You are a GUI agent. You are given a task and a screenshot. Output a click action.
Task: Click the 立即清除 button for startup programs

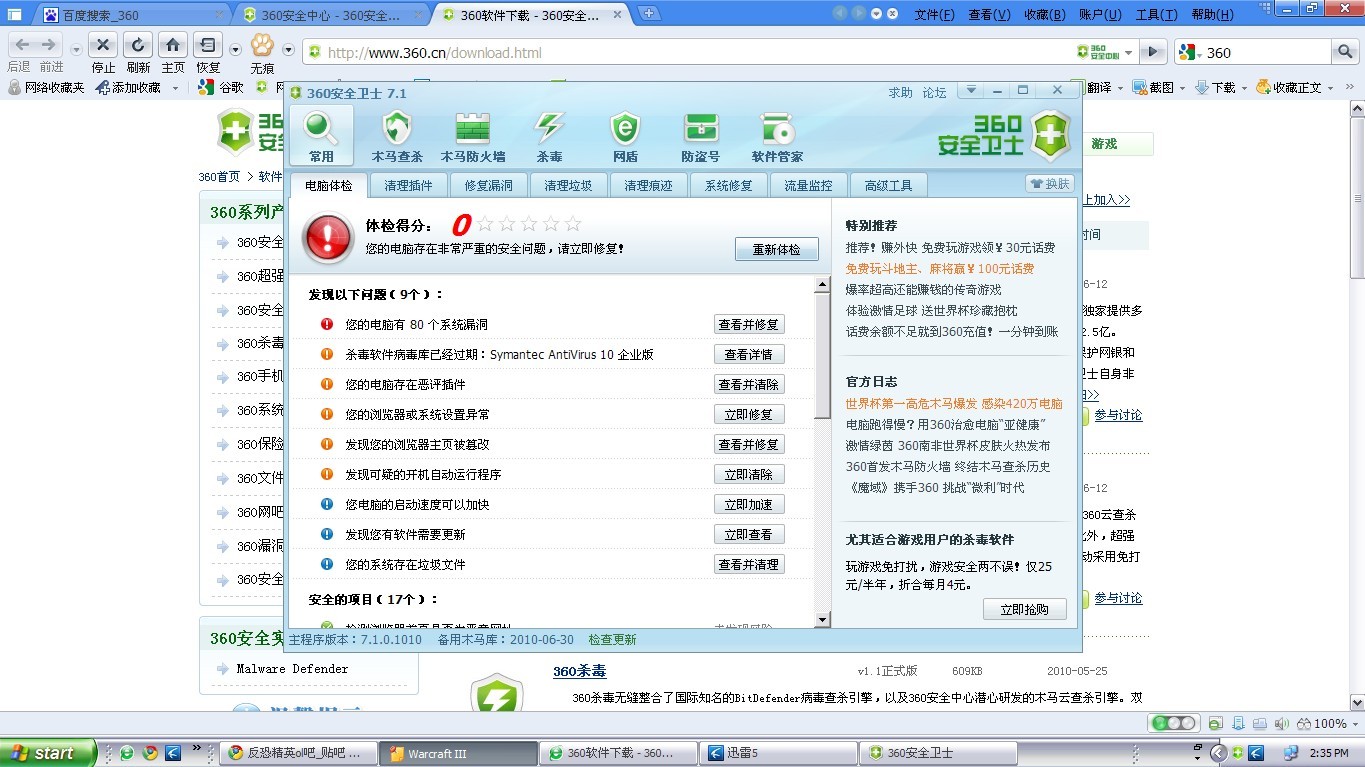749,475
